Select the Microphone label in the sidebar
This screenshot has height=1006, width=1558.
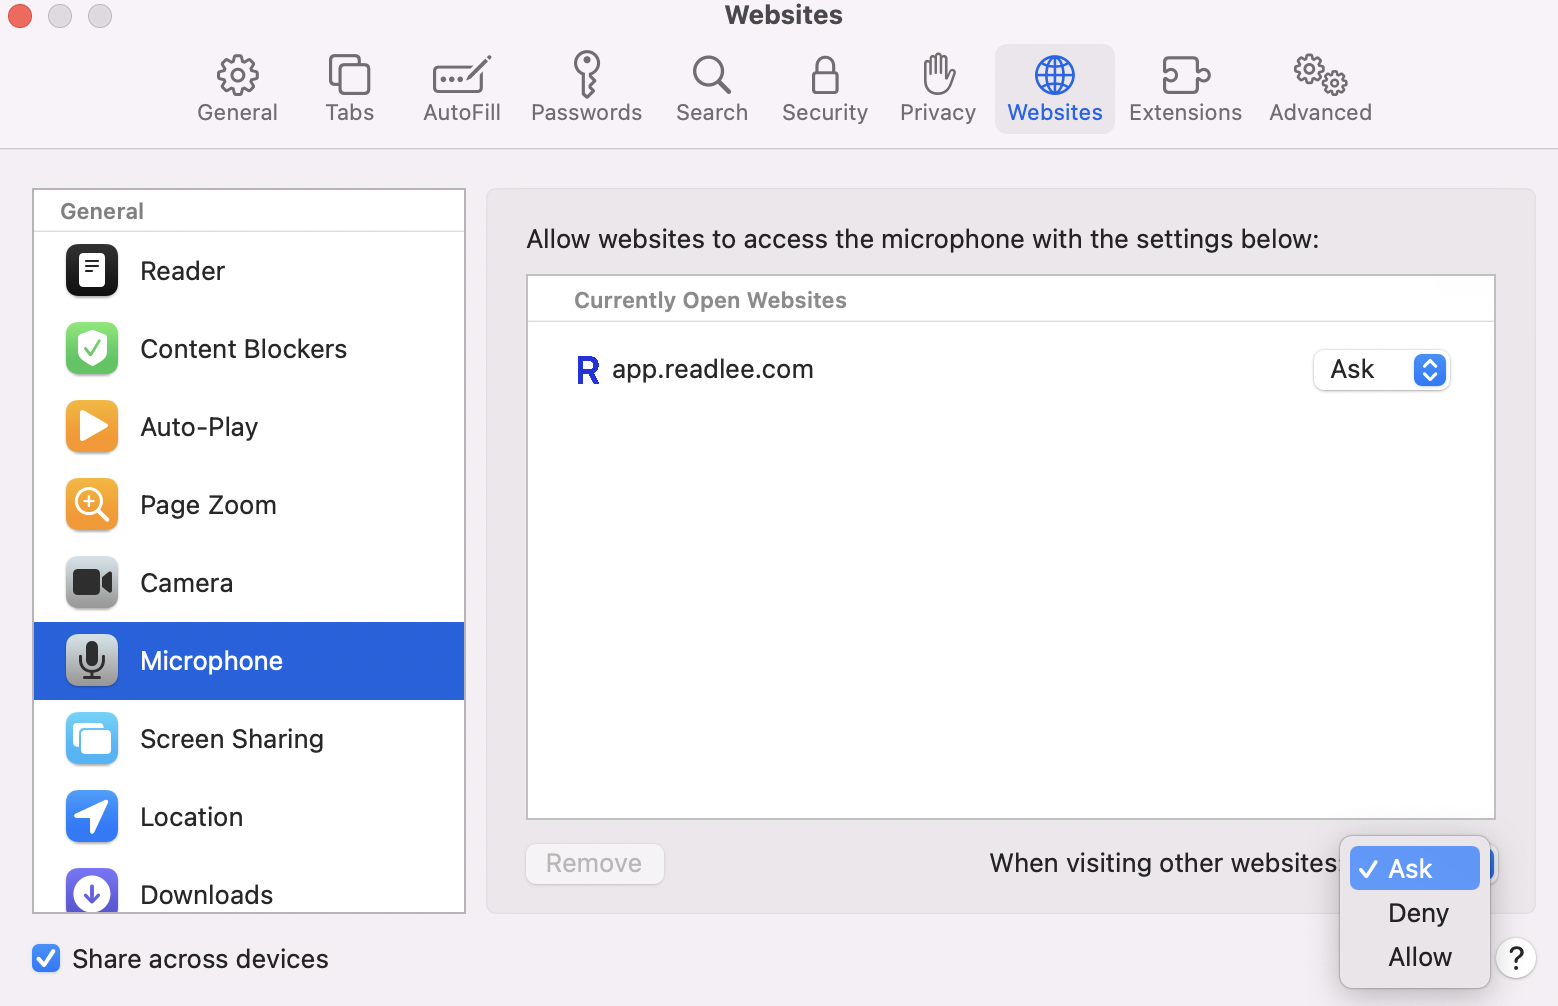point(212,661)
